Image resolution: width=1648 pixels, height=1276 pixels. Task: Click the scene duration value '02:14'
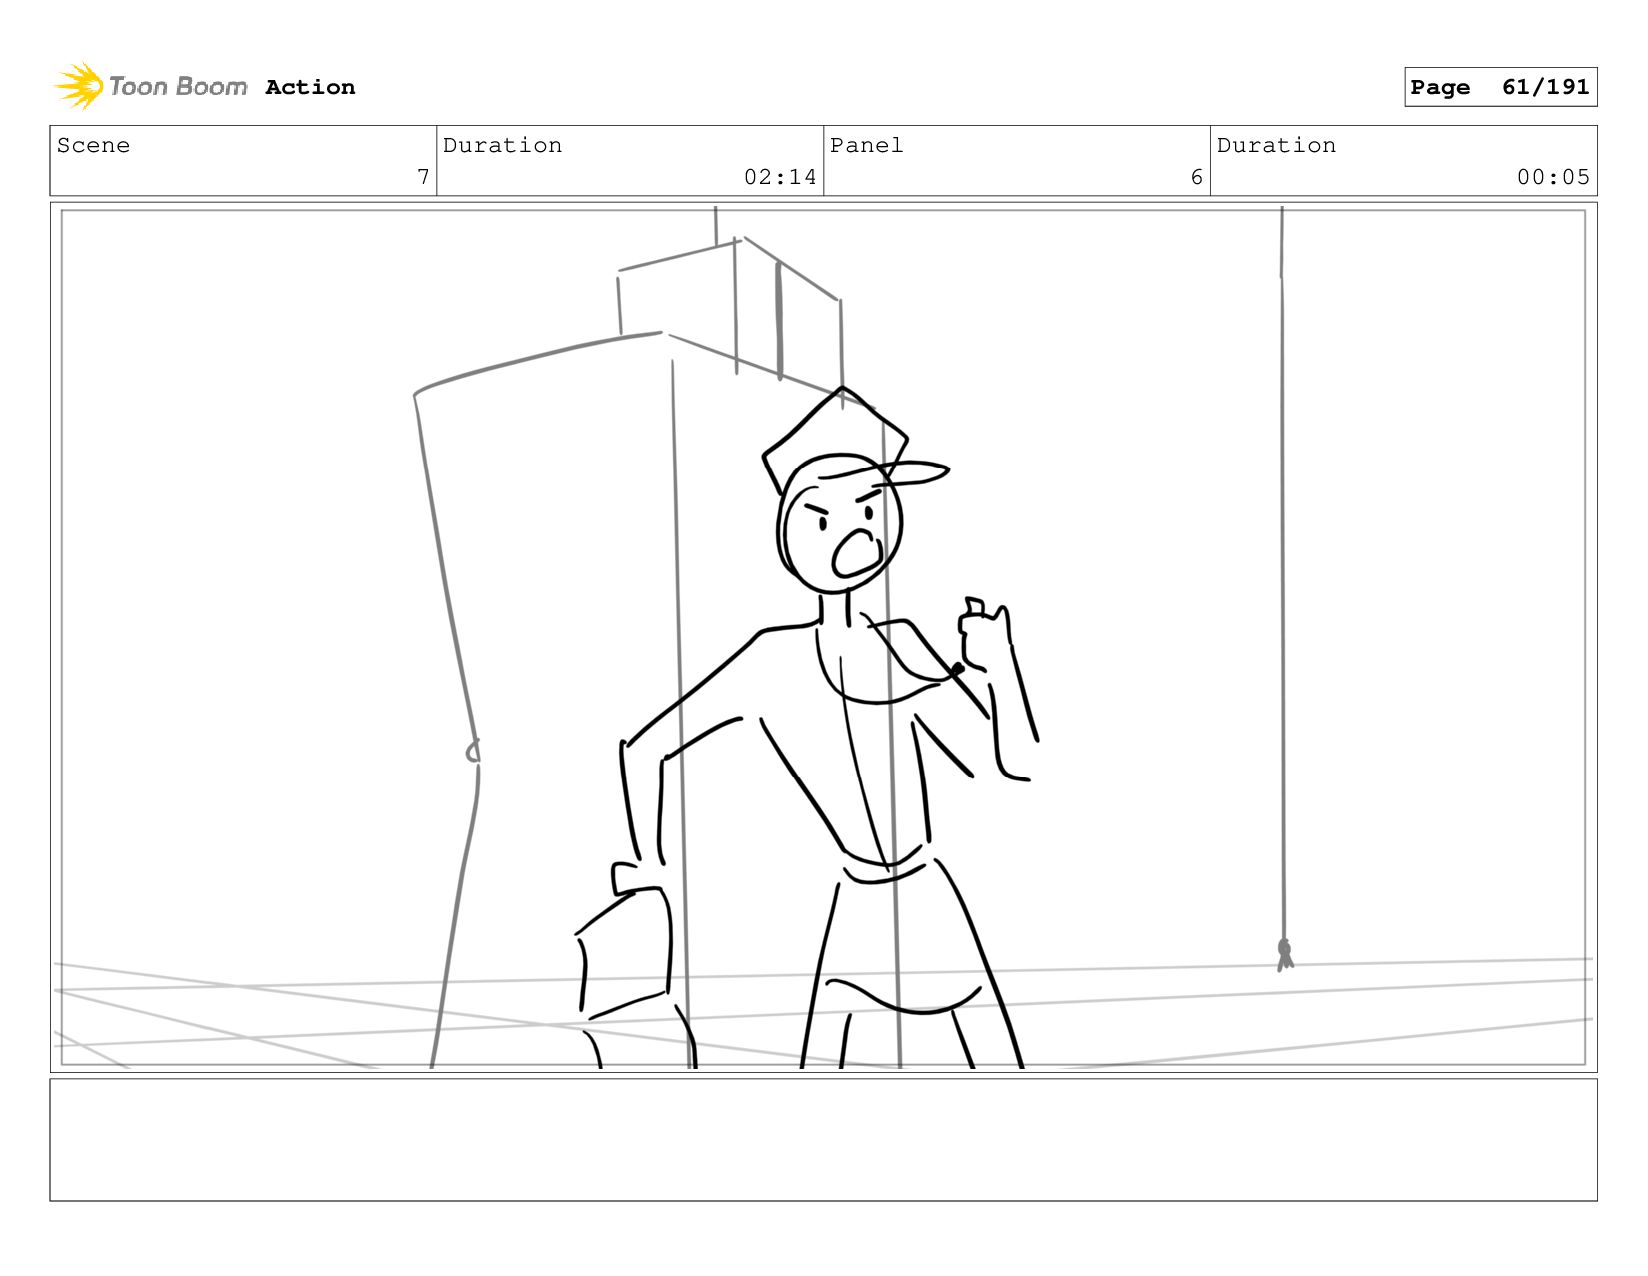[x=780, y=177]
